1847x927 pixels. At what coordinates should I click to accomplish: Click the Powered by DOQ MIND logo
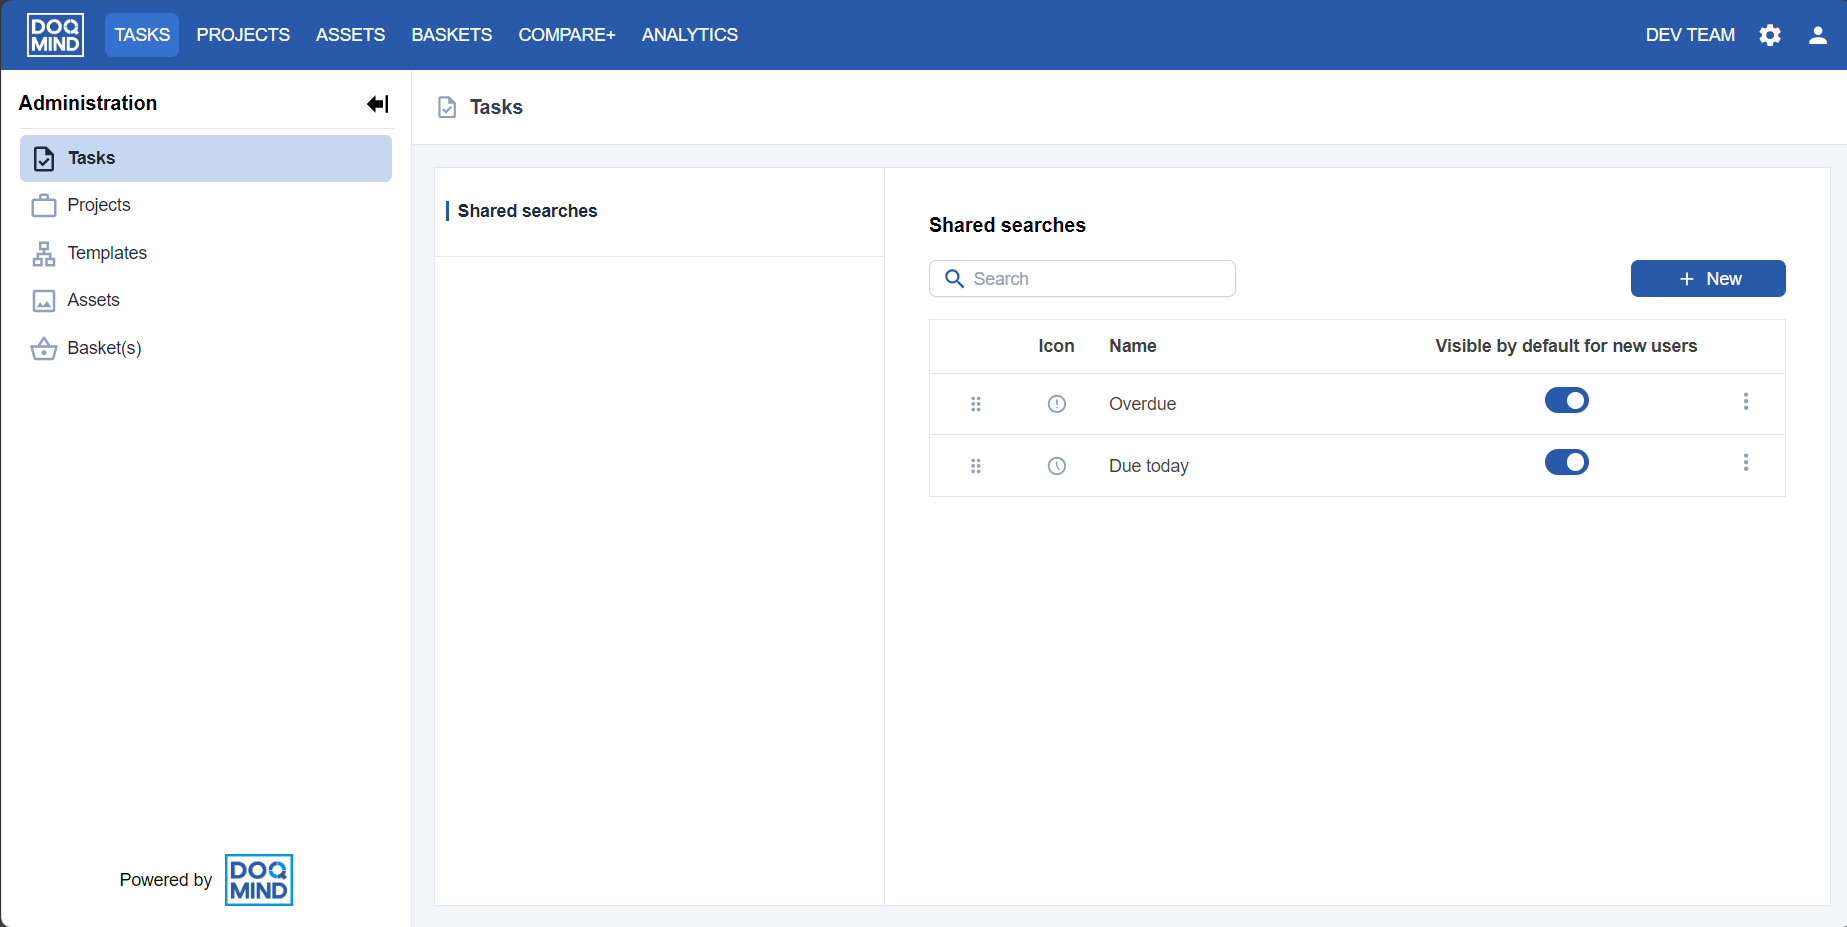tap(259, 880)
